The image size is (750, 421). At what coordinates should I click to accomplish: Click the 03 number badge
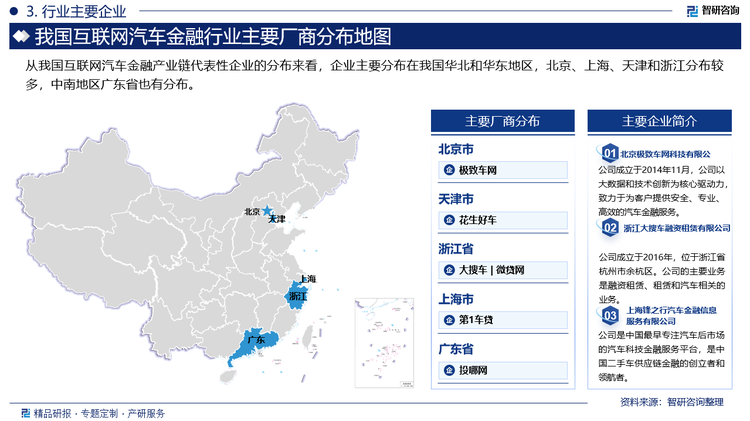pyautogui.click(x=609, y=315)
